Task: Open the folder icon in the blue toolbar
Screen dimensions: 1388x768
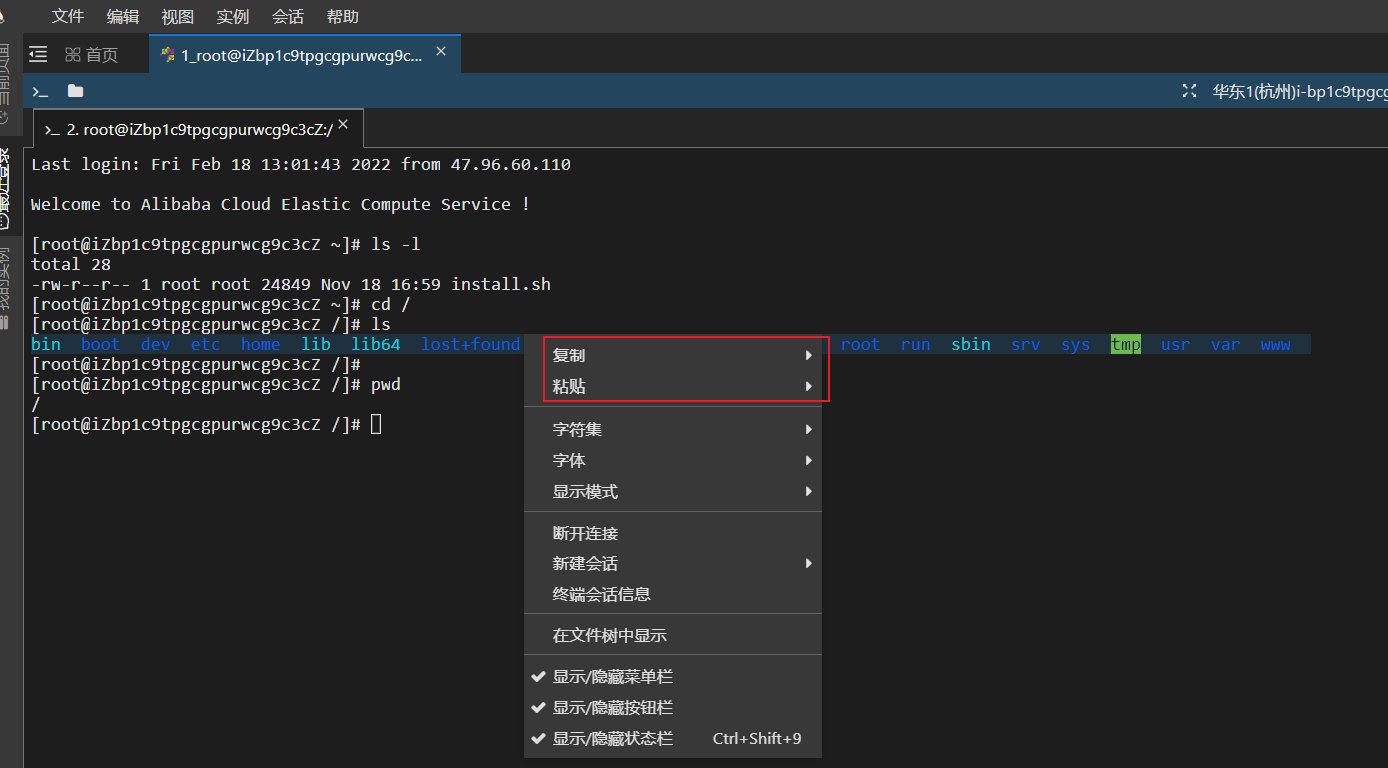Action: pos(75,91)
